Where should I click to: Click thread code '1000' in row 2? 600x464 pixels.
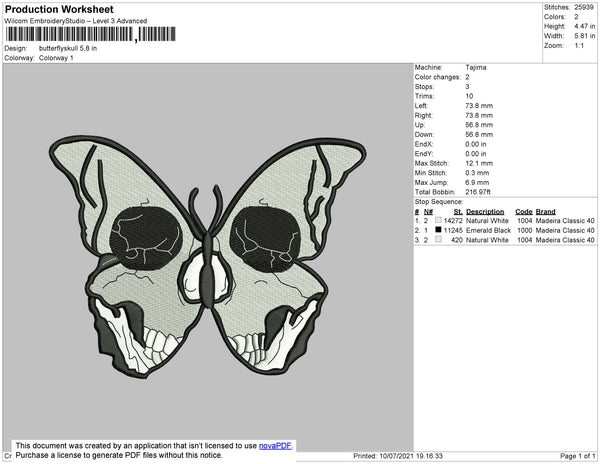[x=525, y=230]
